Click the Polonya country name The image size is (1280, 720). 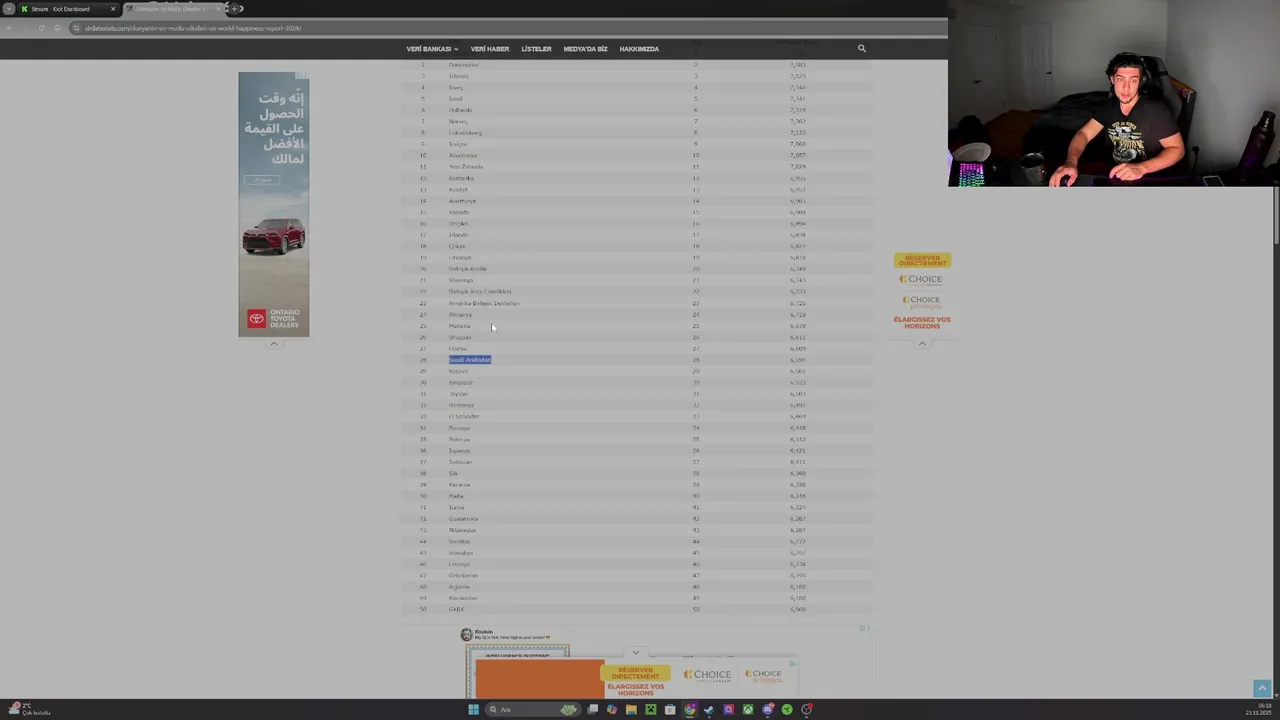tap(459, 439)
